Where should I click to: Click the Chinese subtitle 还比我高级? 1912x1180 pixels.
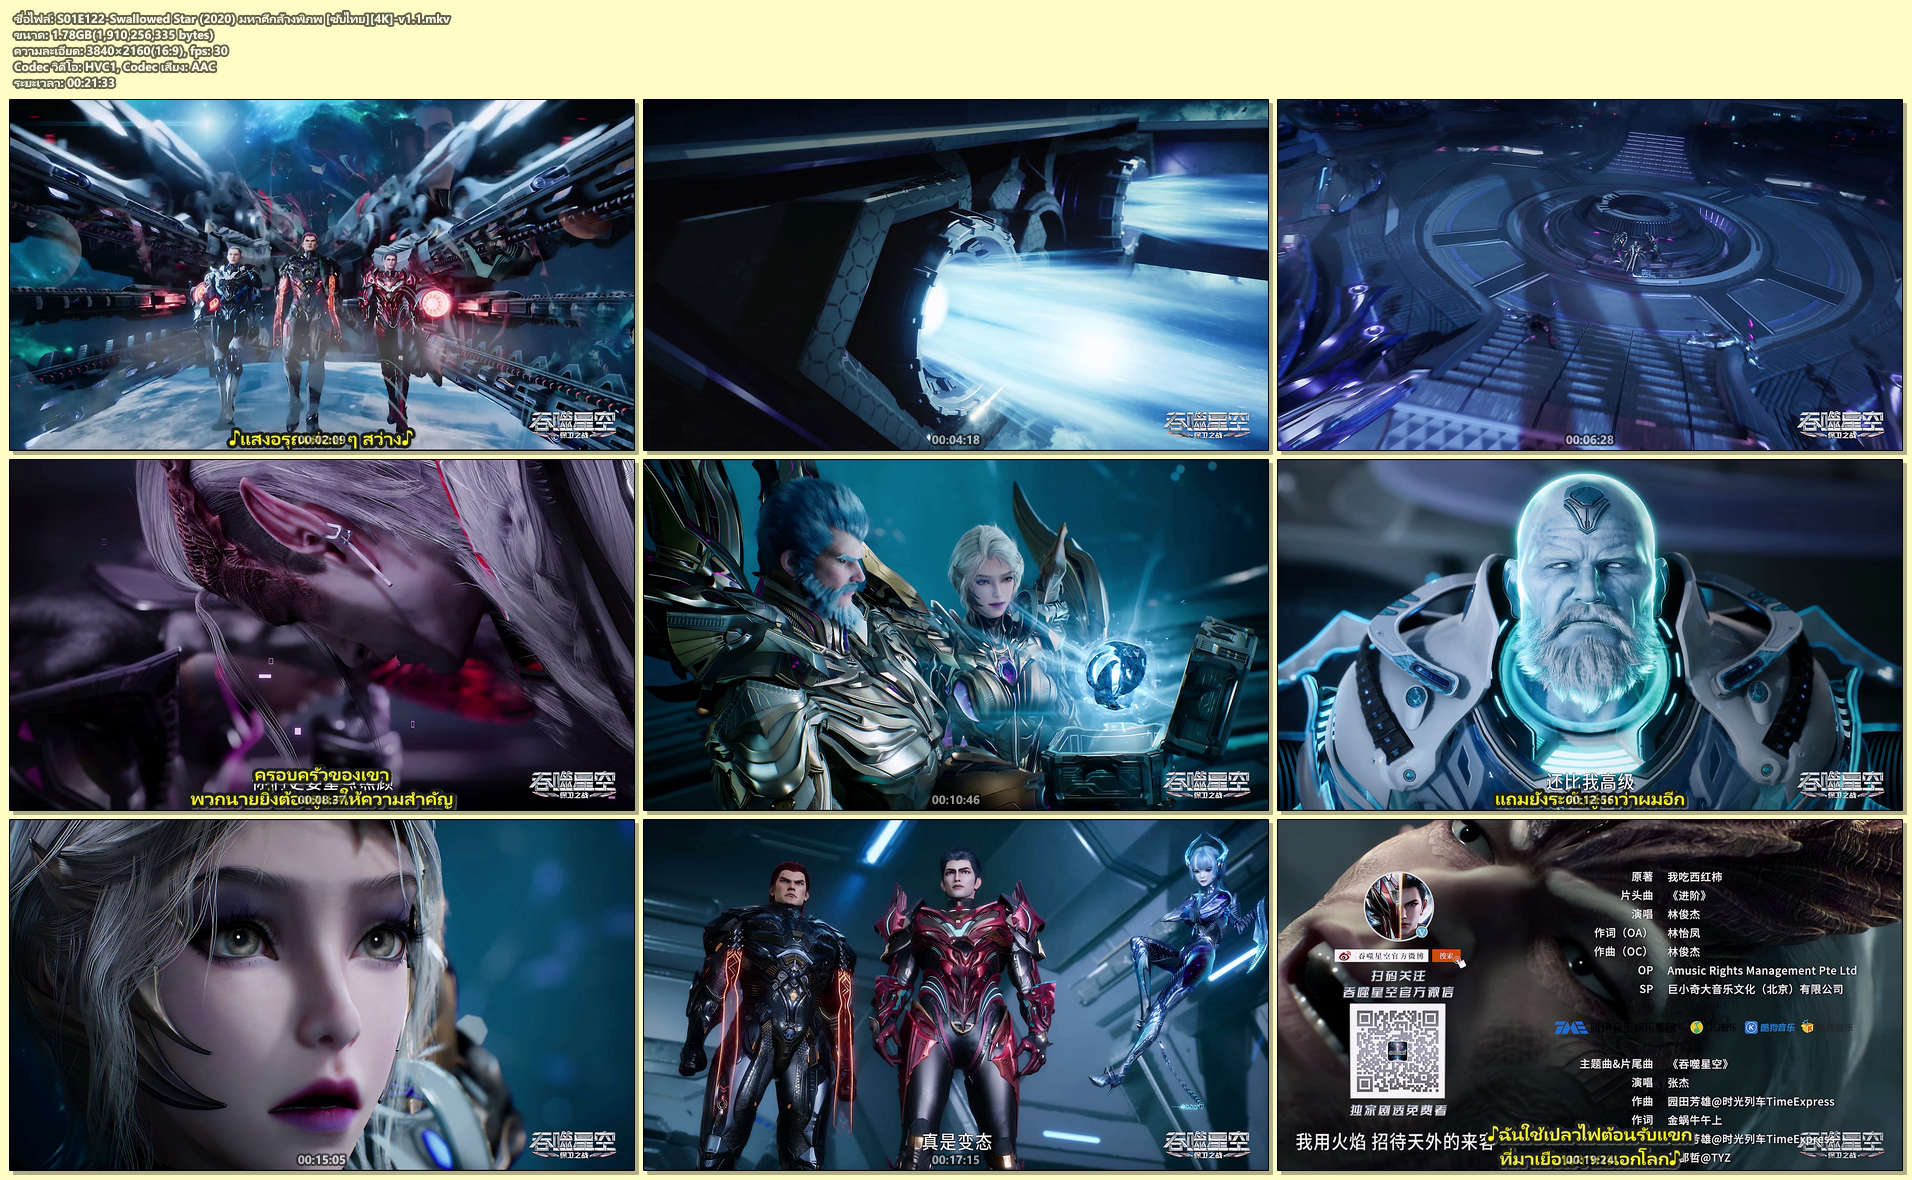[x=1590, y=782]
